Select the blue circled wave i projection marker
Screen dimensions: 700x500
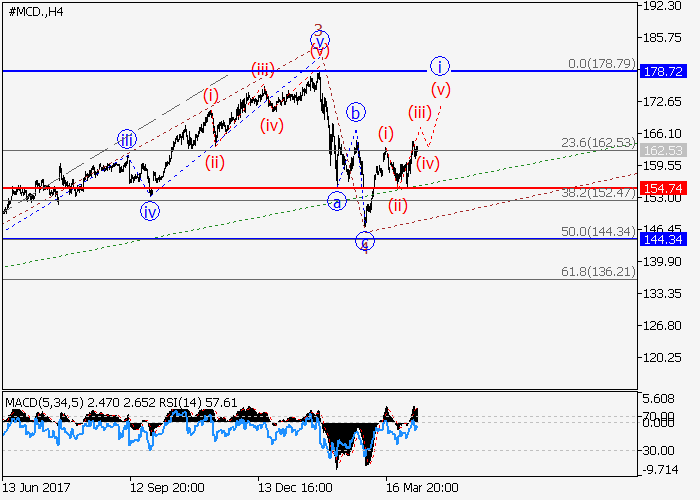(441, 67)
